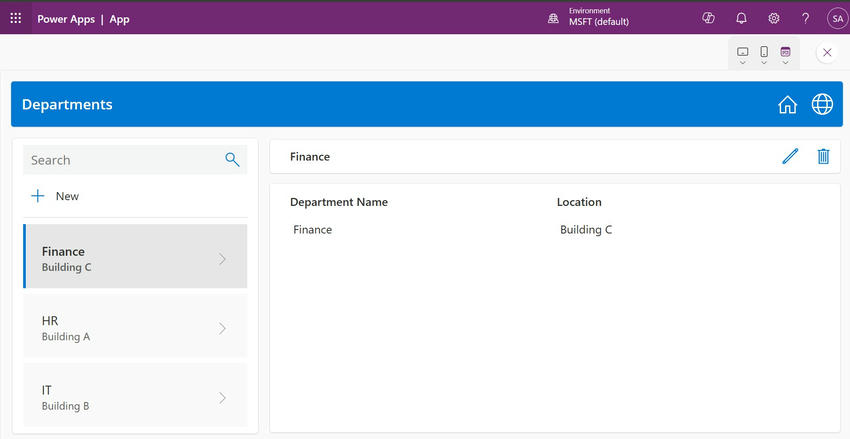Image resolution: width=850 pixels, height=439 pixels.
Task: Click the Departments header title
Action: point(67,104)
